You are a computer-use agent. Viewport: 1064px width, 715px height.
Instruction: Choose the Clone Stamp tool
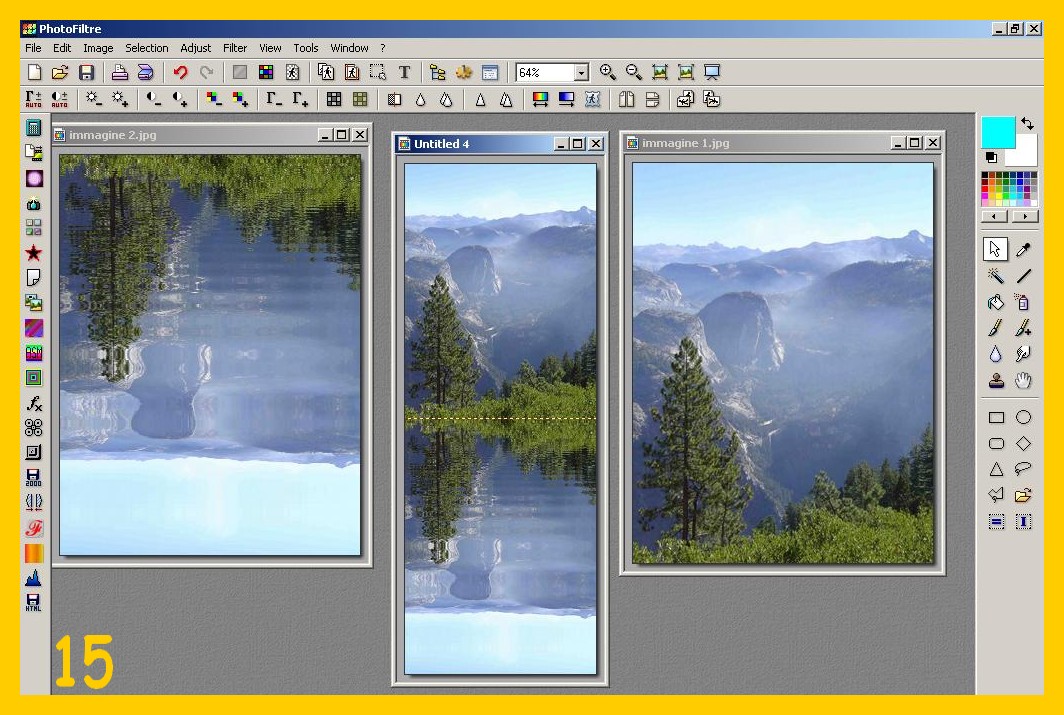pyautogui.click(x=996, y=380)
